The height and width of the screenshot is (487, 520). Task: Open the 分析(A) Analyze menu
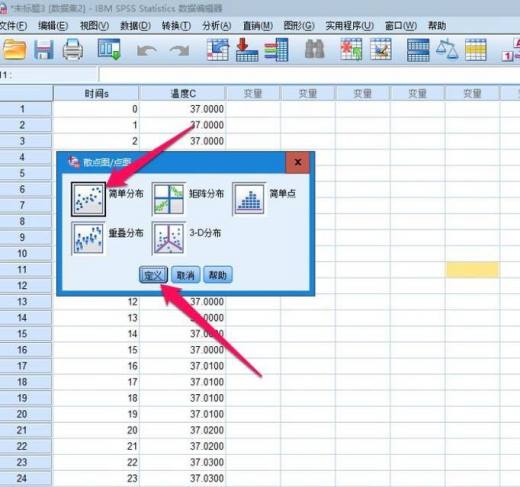[x=217, y=26]
